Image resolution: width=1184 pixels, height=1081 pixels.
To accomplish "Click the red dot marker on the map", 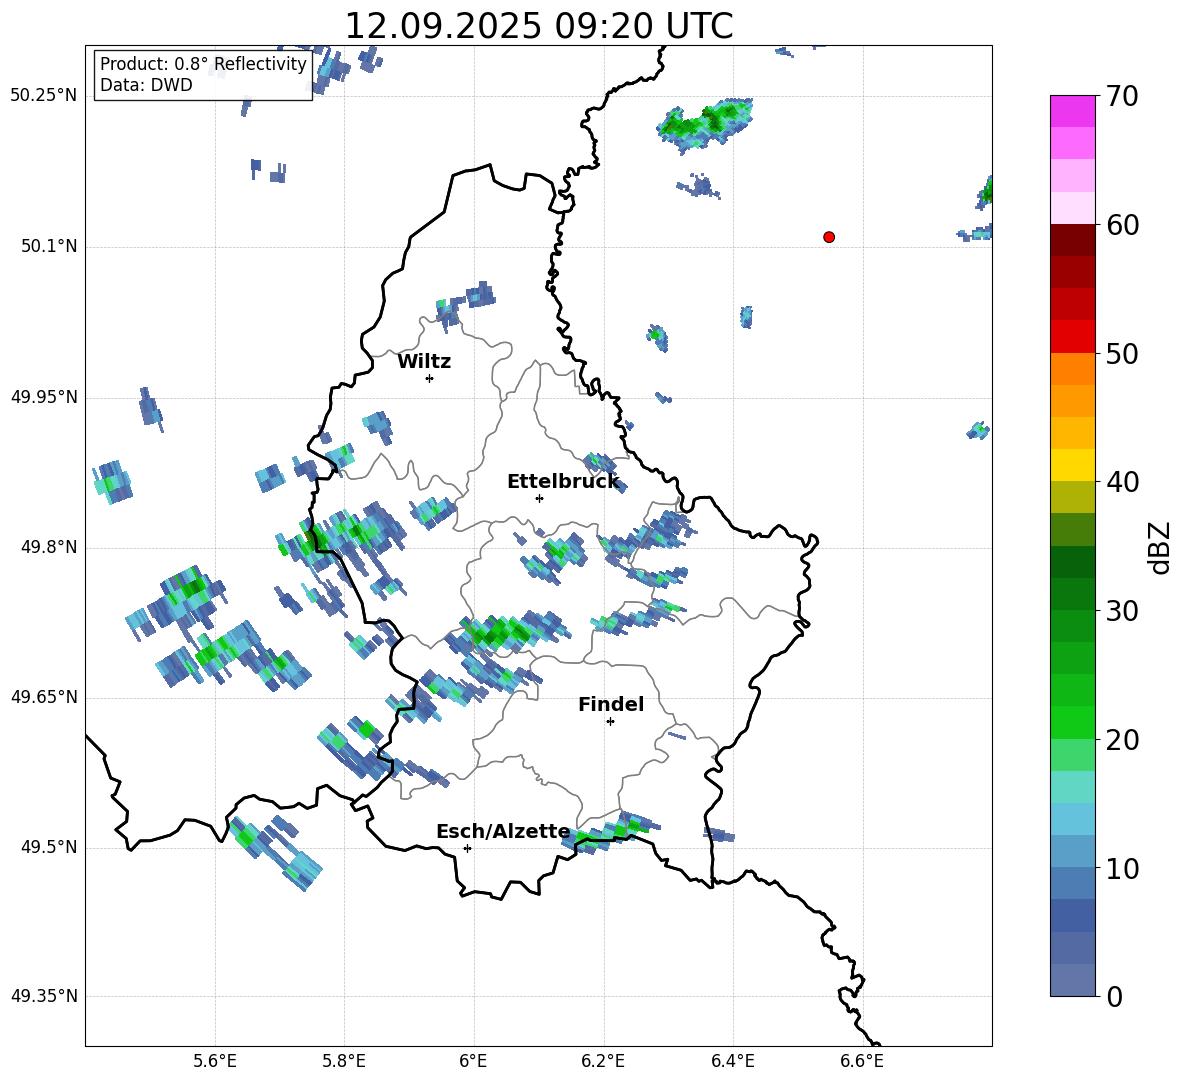I will [829, 237].
